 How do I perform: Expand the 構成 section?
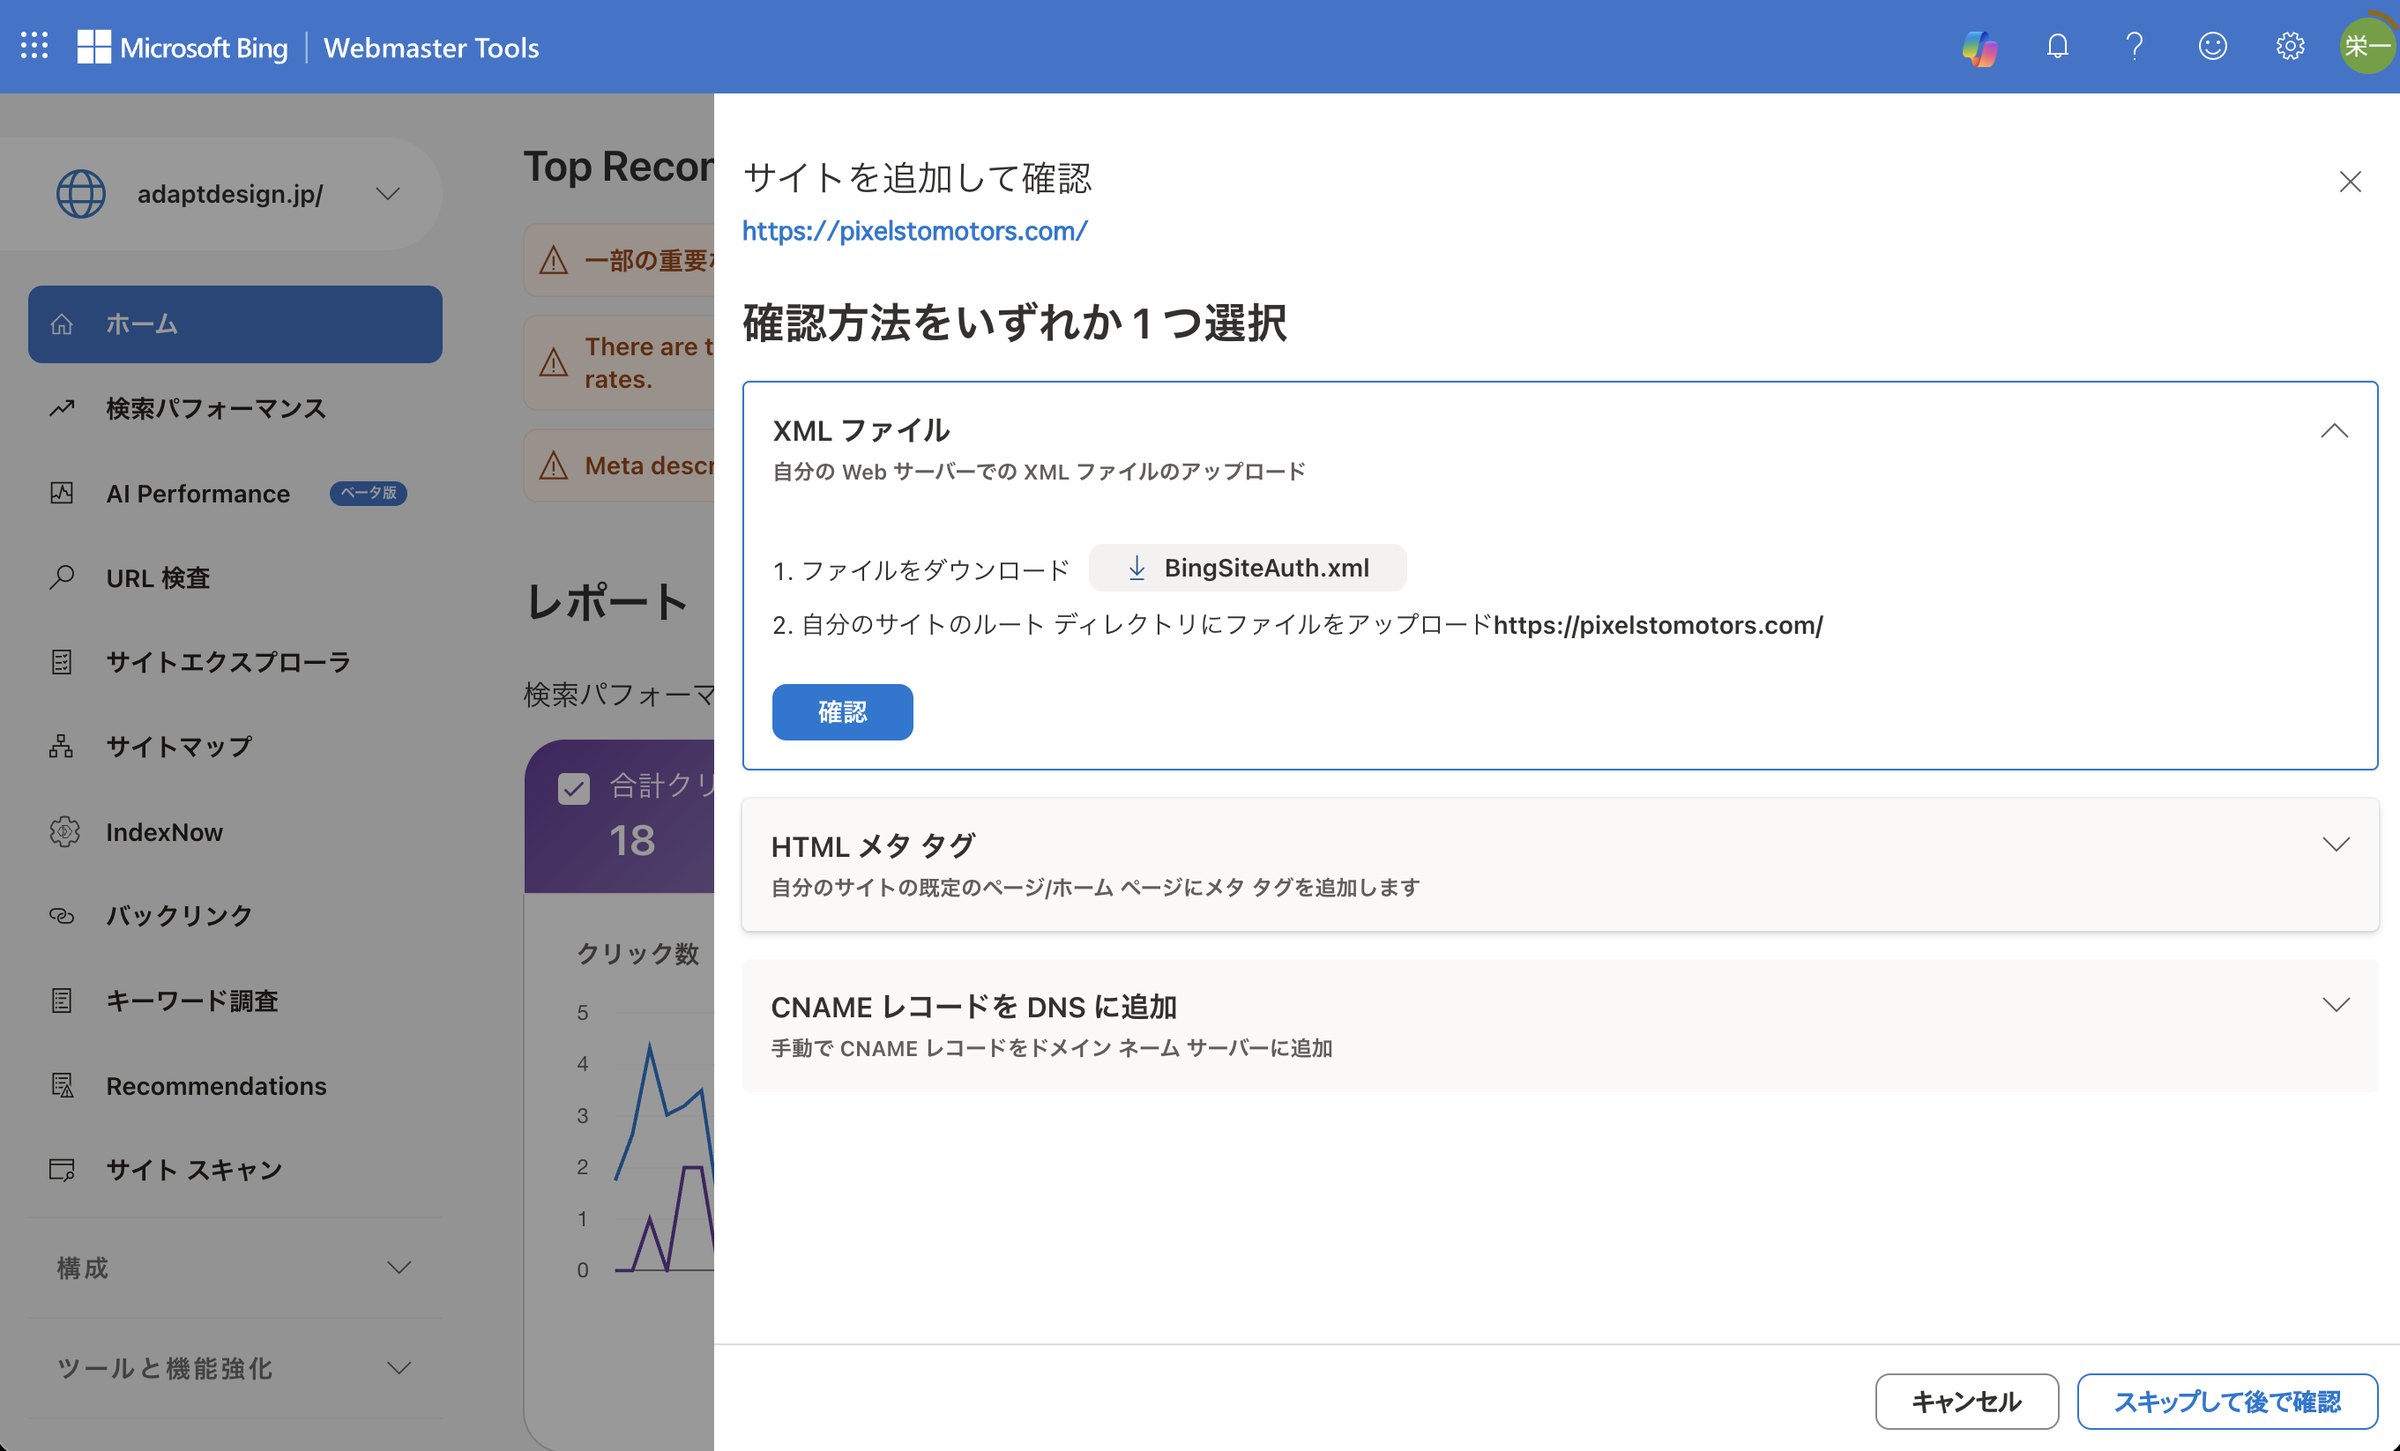235,1268
